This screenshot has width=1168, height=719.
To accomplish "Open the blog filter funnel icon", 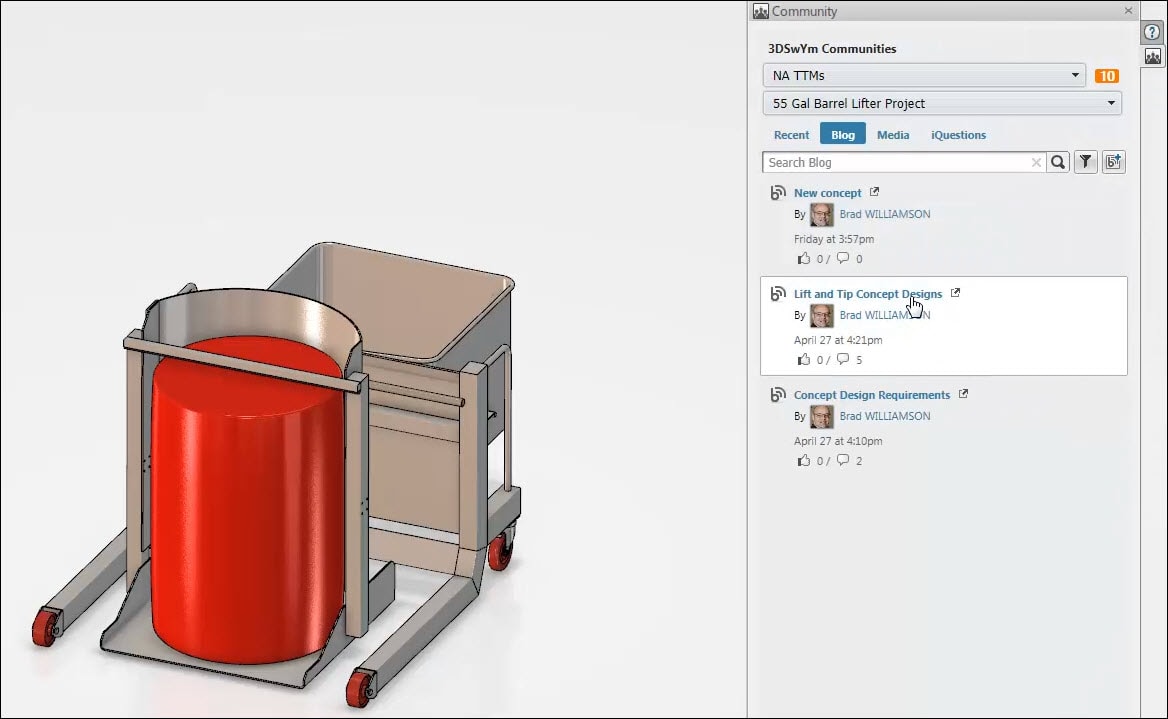I will click(1086, 162).
